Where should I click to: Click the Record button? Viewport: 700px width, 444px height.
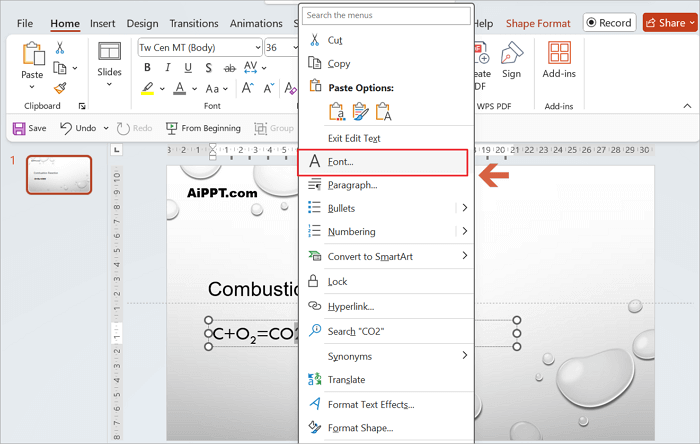608,23
